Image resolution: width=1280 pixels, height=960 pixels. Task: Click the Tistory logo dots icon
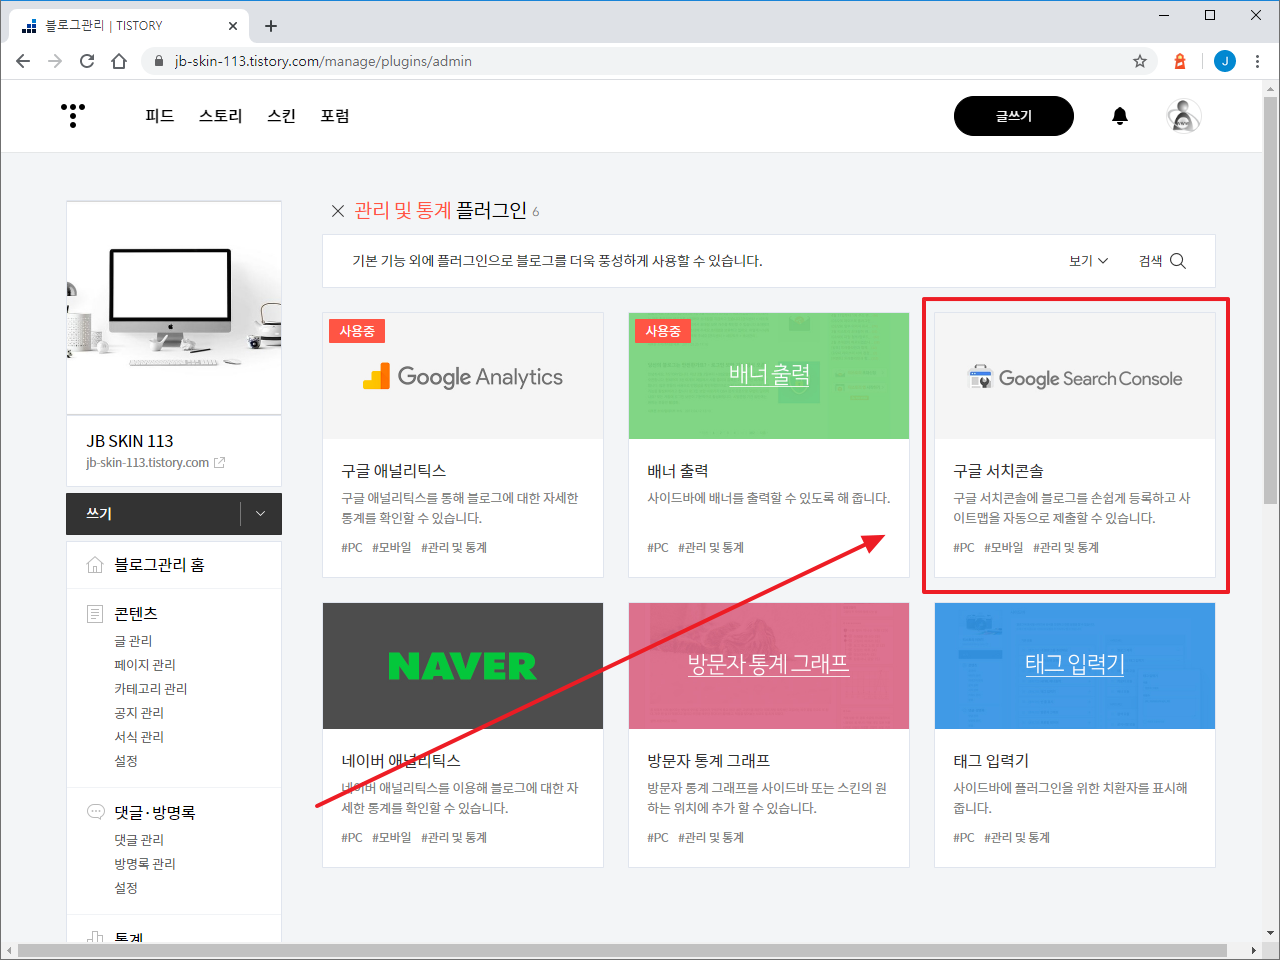tap(73, 115)
